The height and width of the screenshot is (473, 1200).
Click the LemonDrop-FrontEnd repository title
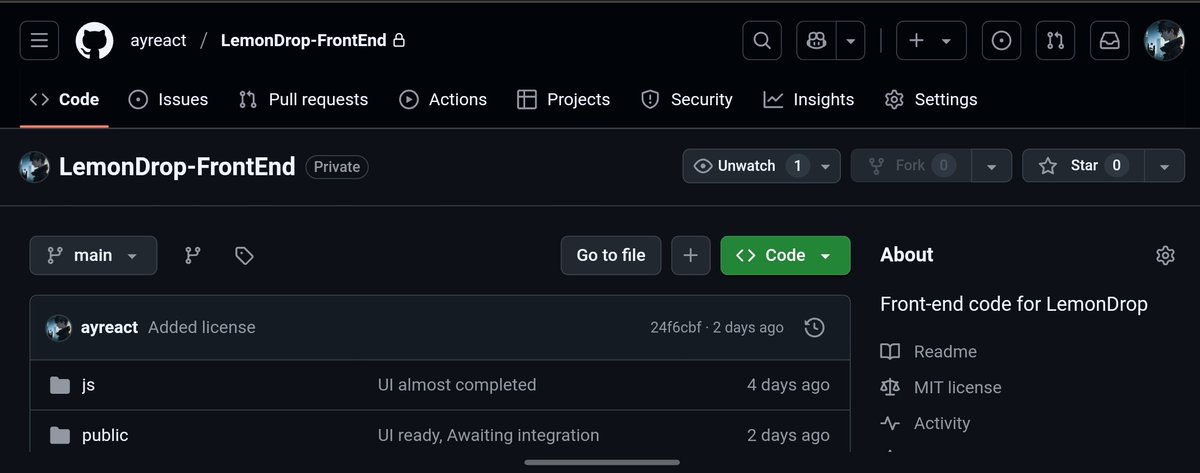pos(177,167)
